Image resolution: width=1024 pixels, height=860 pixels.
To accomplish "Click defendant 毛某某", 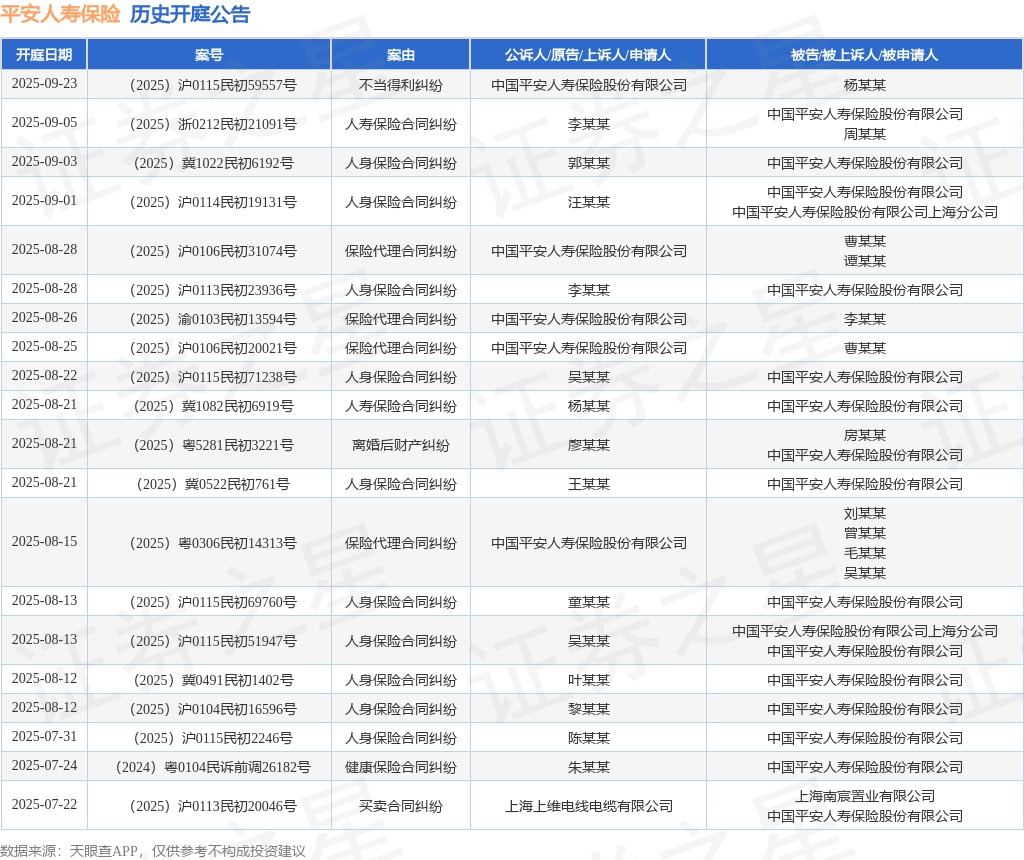I will click(865, 553).
